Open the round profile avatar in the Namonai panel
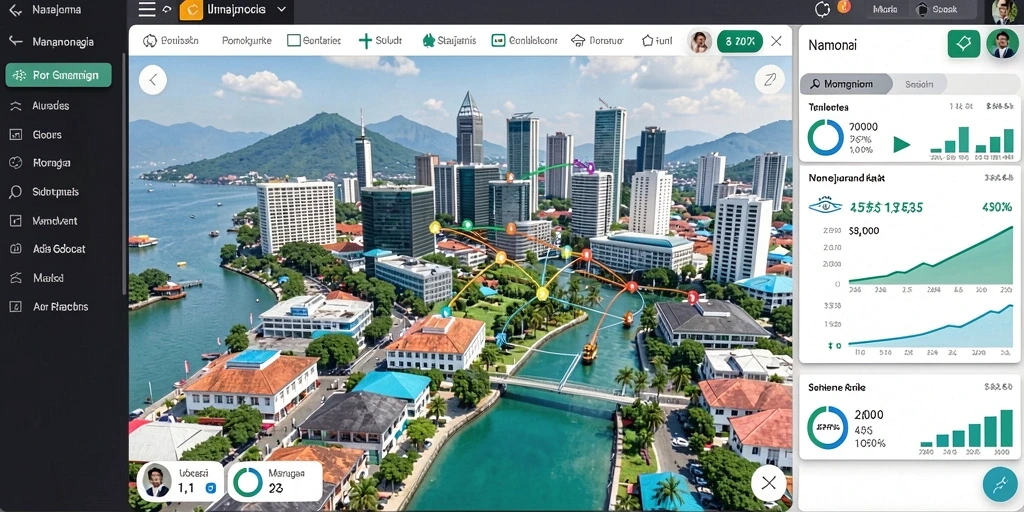 (x=1002, y=44)
